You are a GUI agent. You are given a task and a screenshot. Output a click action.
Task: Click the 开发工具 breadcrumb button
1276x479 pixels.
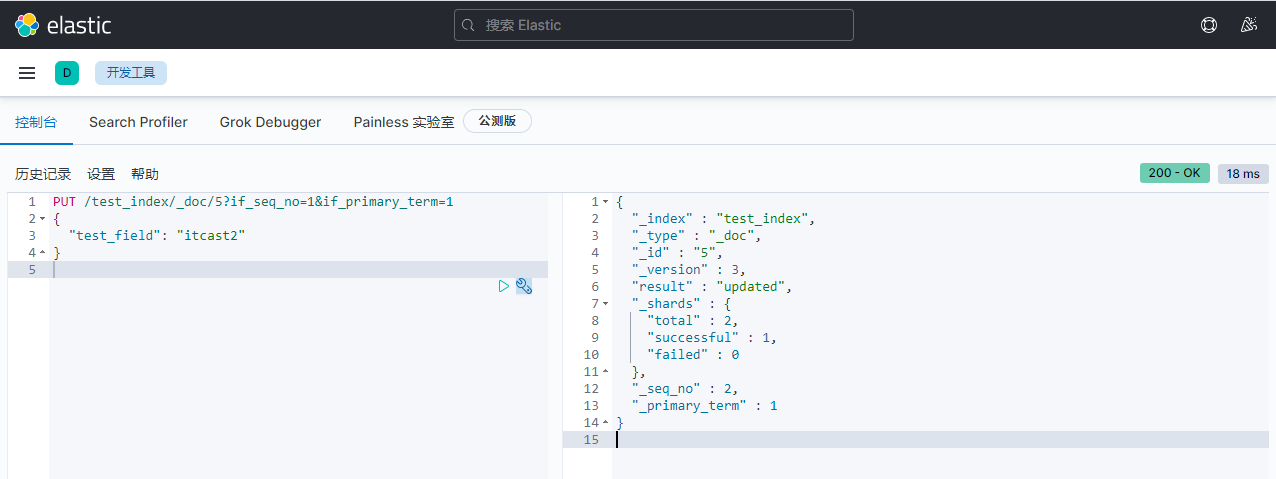pyautogui.click(x=131, y=73)
